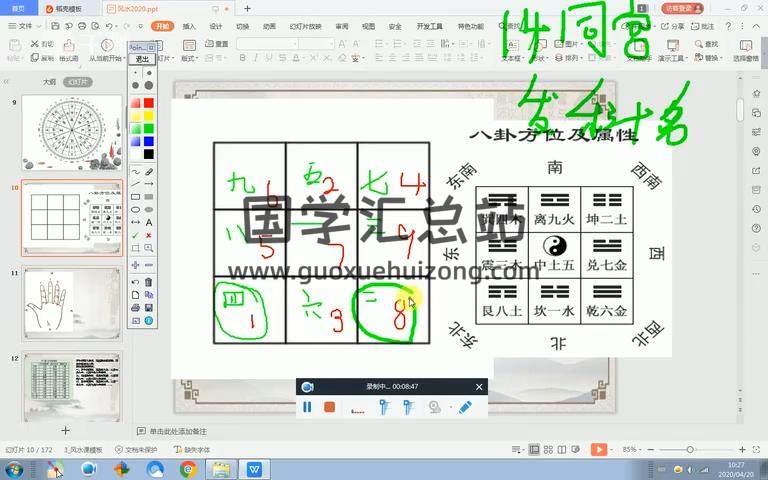Select the magnifier zoom tool in the palette
This screenshot has width=768, height=480.
tap(149, 247)
